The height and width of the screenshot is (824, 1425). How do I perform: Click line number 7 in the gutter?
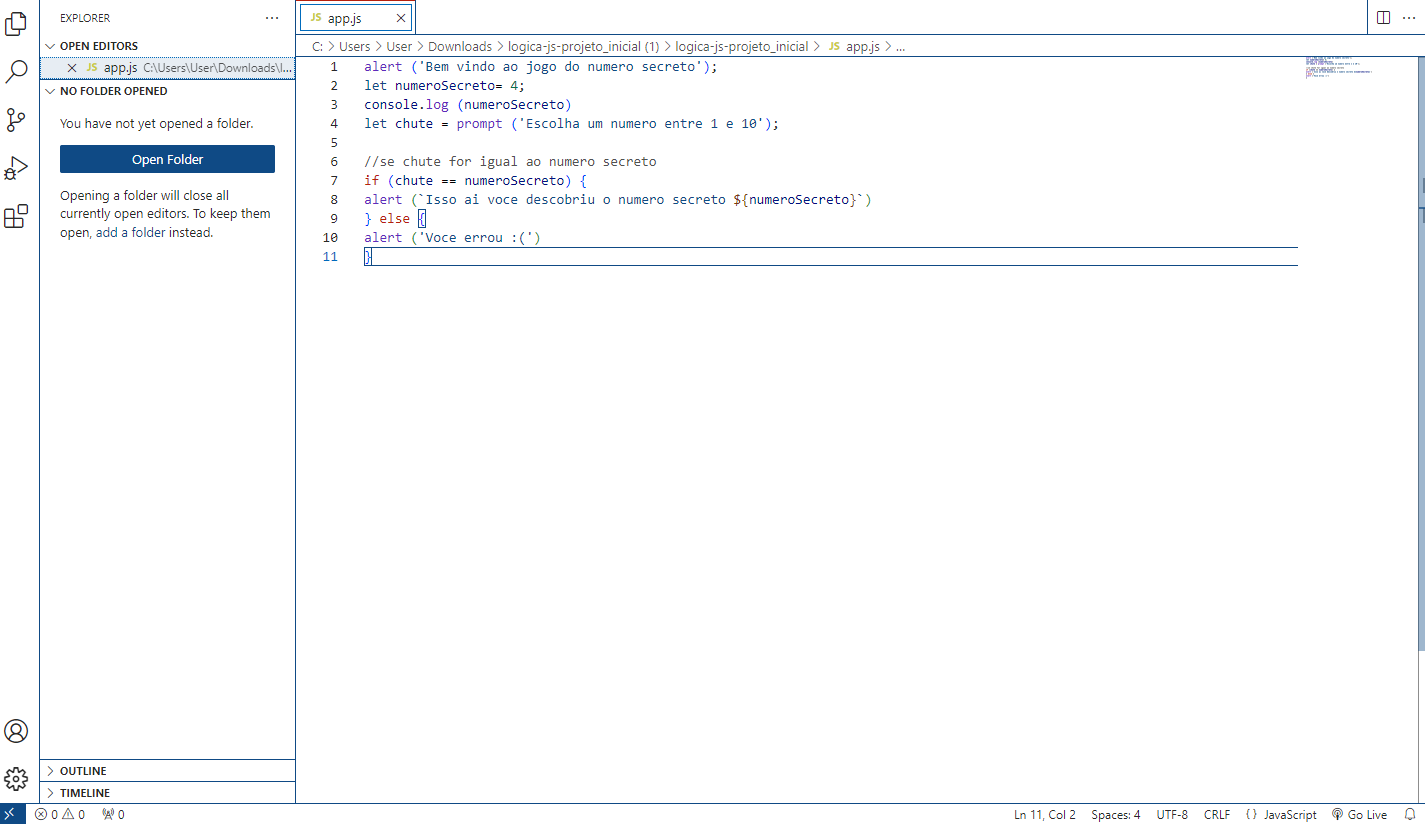(x=334, y=181)
